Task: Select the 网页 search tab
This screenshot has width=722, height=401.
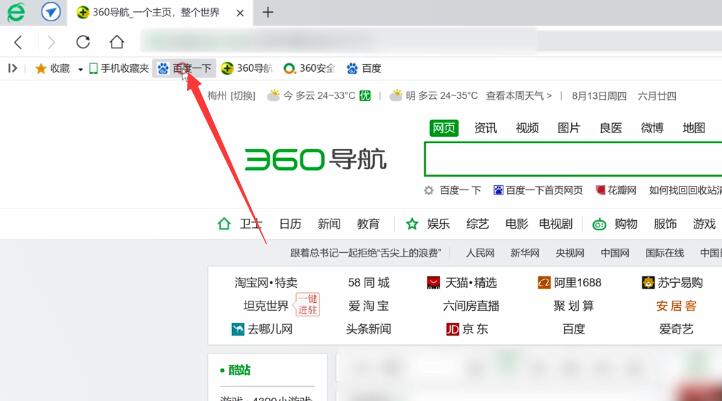Action: tap(444, 128)
